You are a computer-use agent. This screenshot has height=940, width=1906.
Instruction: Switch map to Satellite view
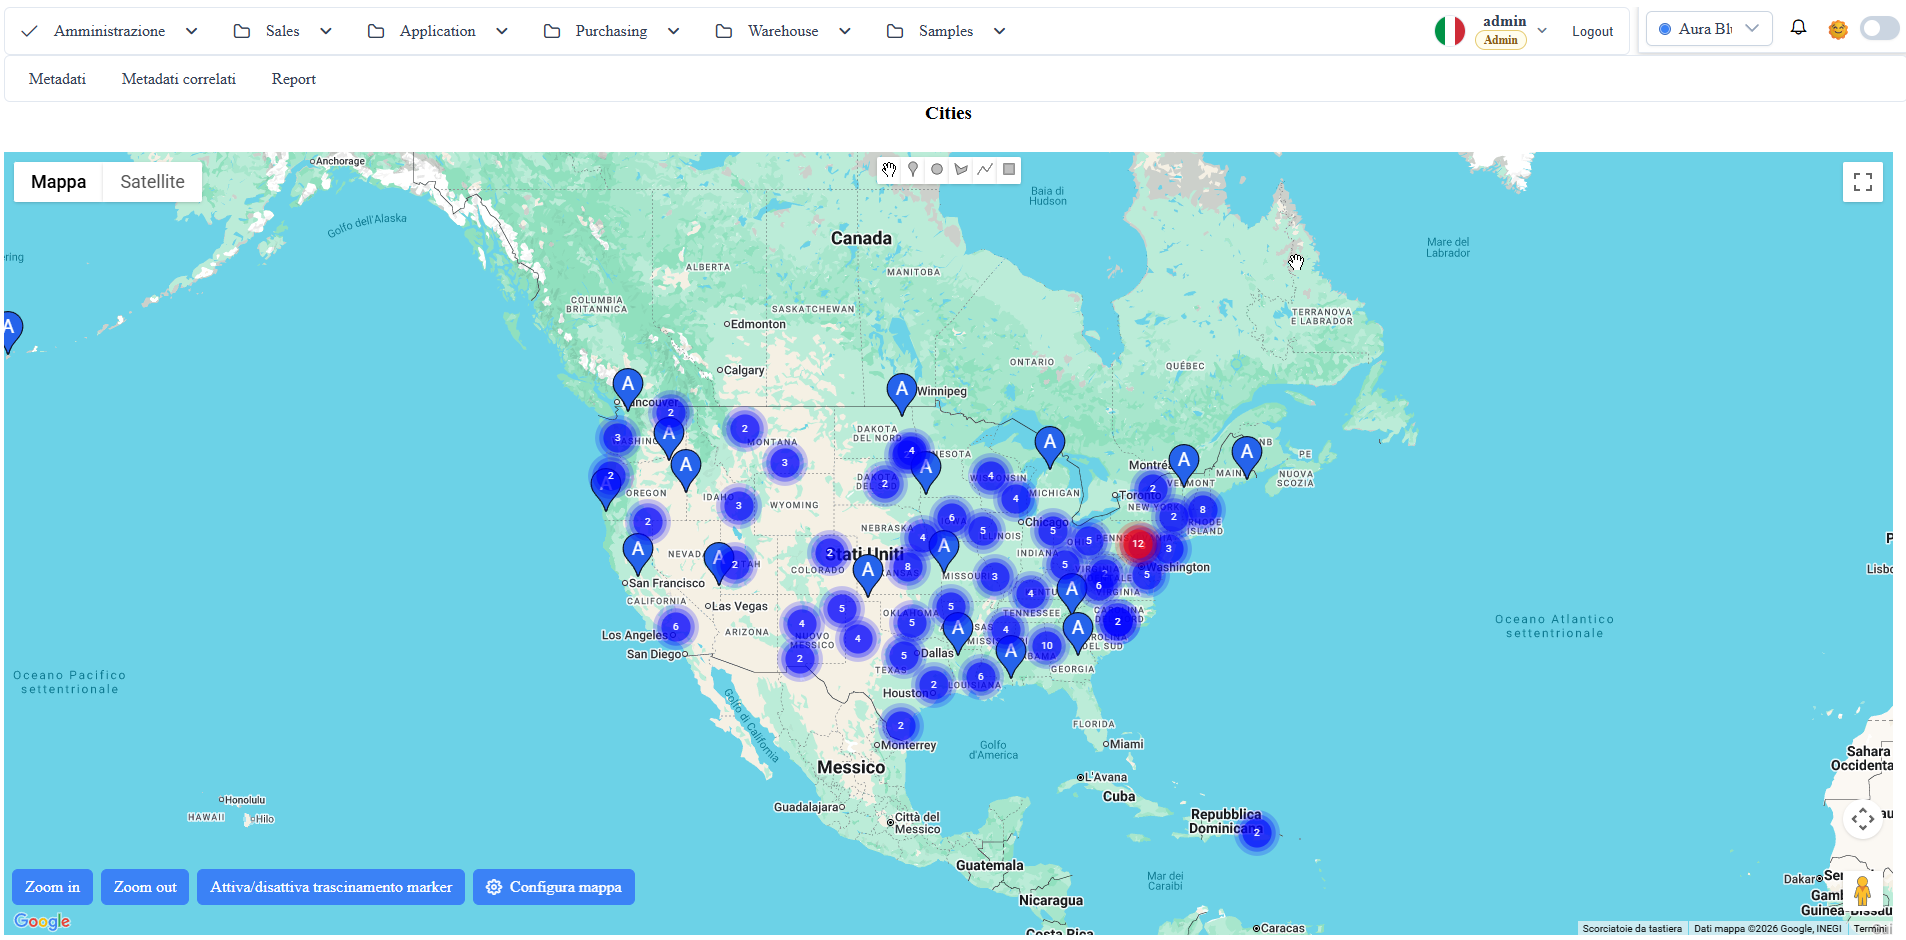click(x=152, y=182)
